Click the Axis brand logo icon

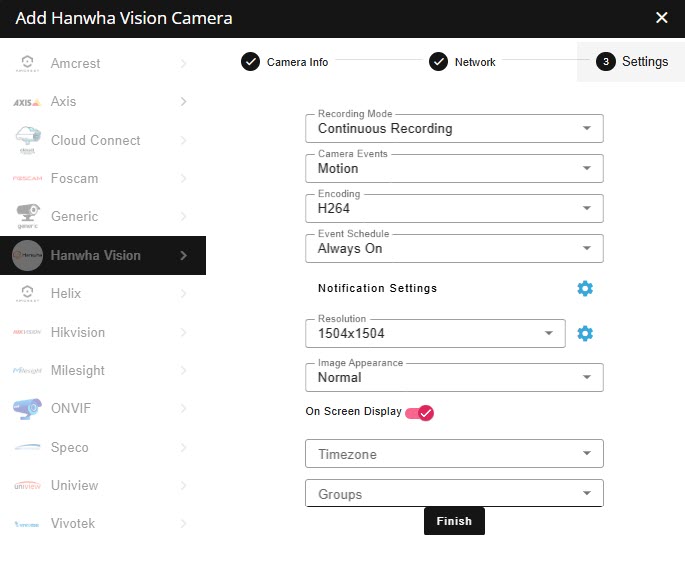coord(27,102)
